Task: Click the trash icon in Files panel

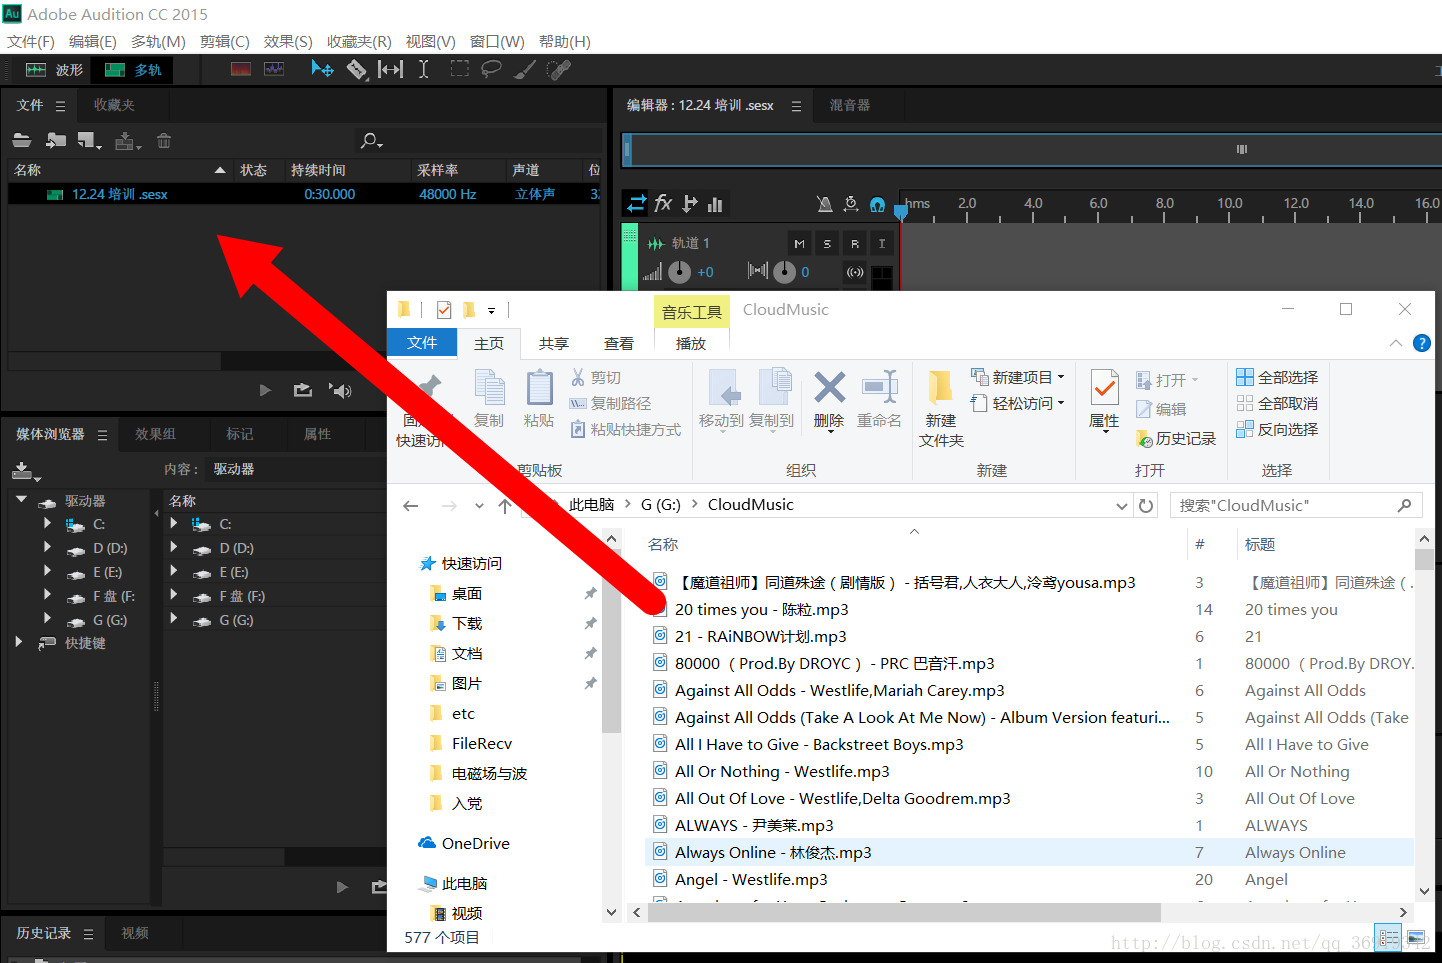Action: point(164,141)
